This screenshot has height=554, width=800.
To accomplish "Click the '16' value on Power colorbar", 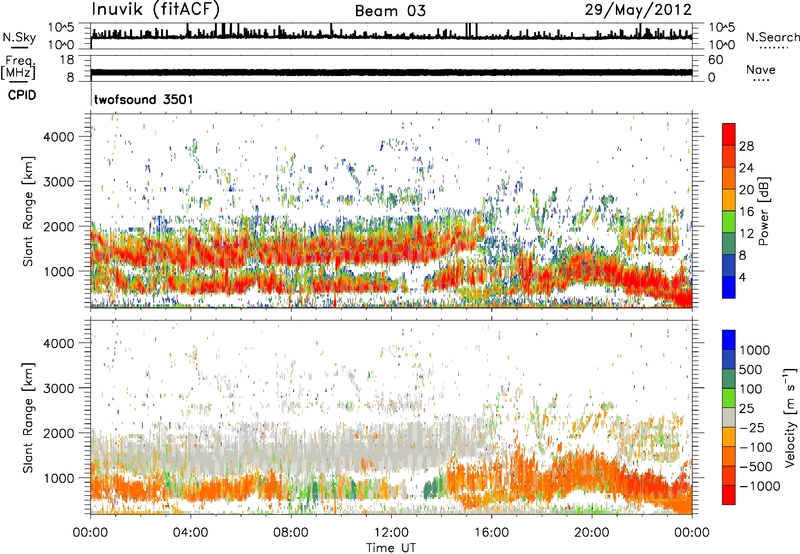I will tap(746, 212).
